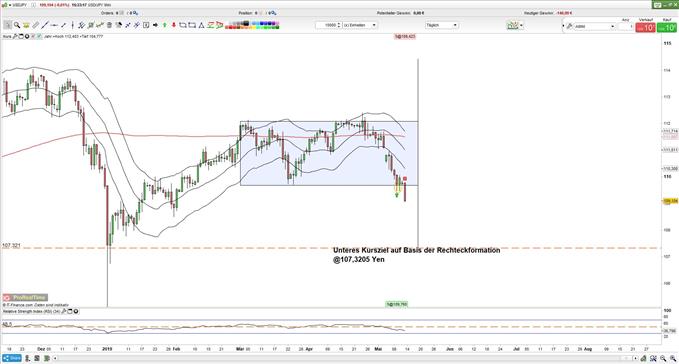The height and width of the screenshot is (364, 679).
Task: Click the yellow current price axis label
Action: (670, 201)
